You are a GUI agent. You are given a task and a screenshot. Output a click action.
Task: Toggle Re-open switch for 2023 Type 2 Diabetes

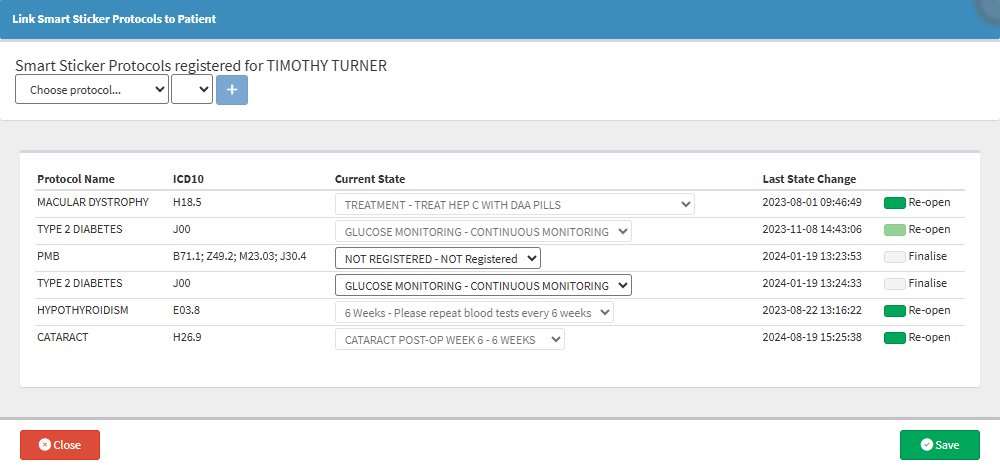pos(894,230)
